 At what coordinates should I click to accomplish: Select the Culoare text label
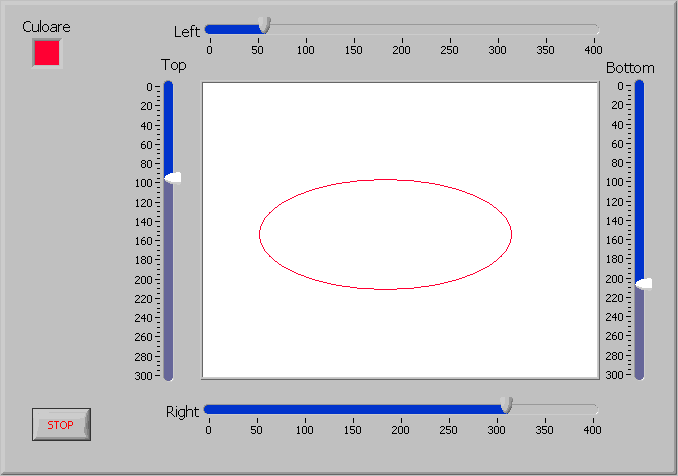click(46, 27)
